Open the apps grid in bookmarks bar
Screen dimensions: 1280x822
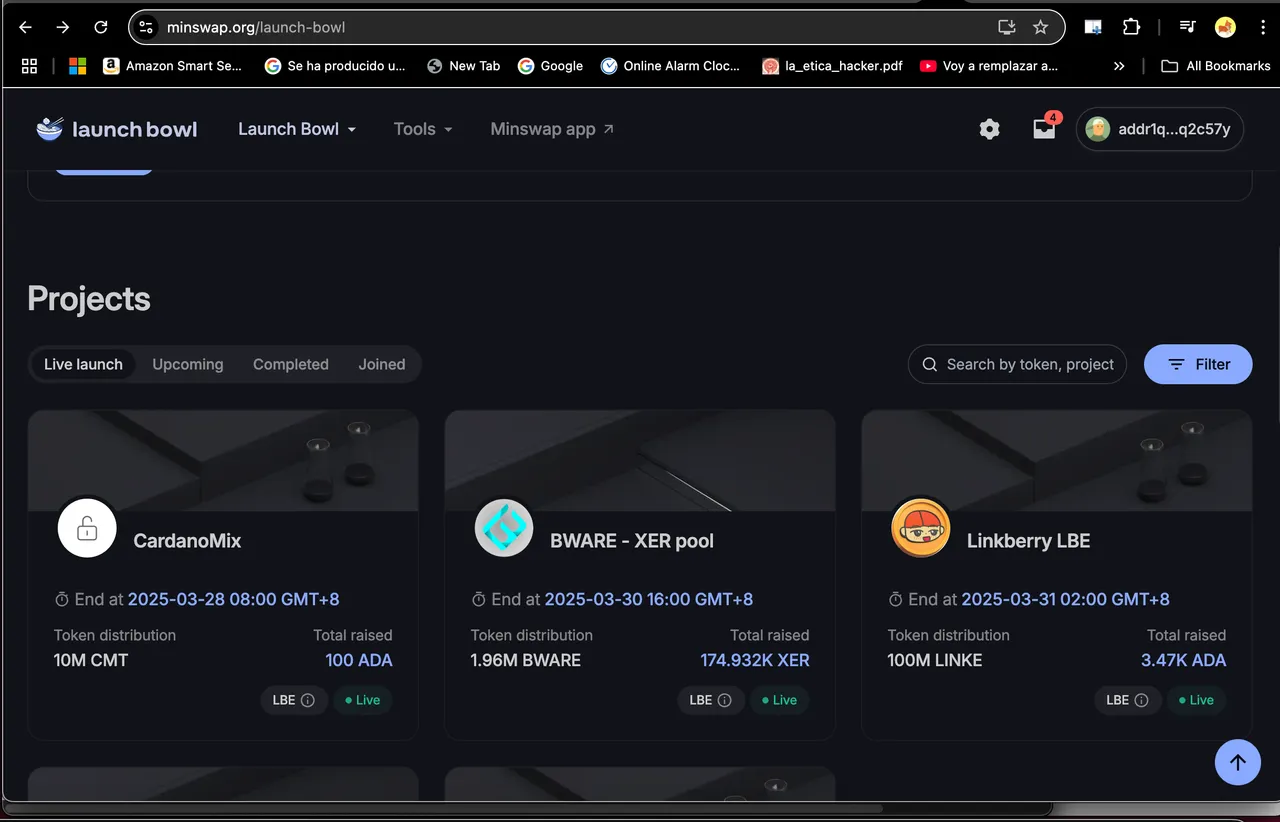click(29, 66)
